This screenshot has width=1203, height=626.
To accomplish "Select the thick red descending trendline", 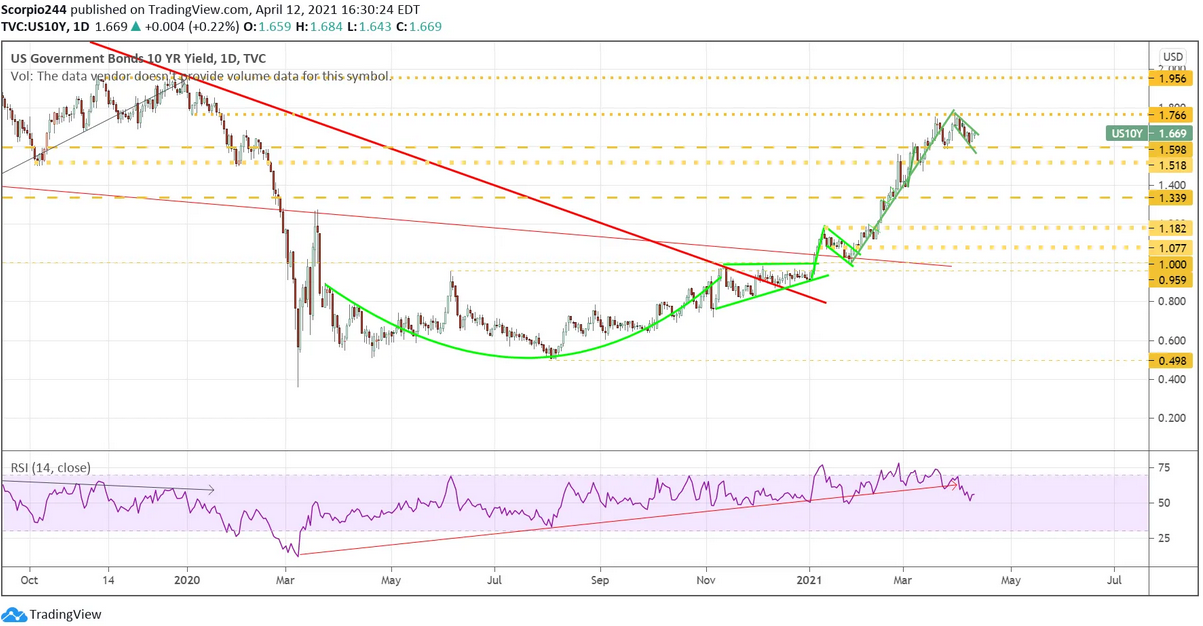I will (x=460, y=172).
